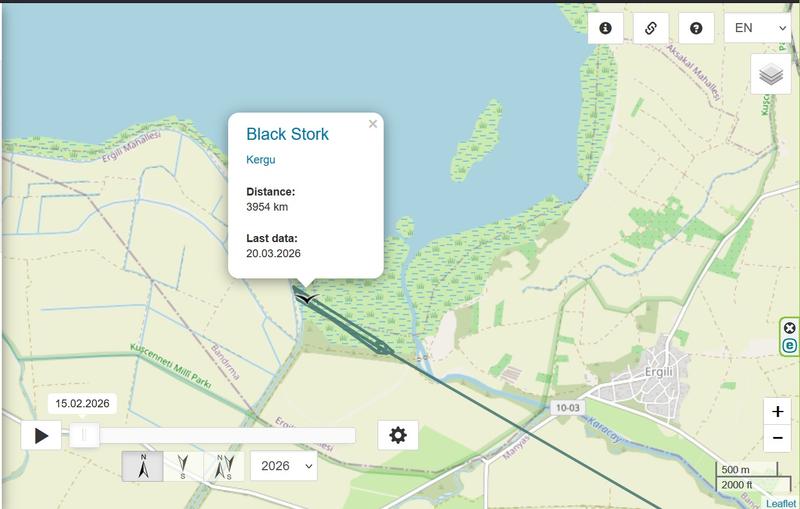Viewport: 800px width, 509px height.
Task: Click the circled e side icon
Action: point(789,345)
